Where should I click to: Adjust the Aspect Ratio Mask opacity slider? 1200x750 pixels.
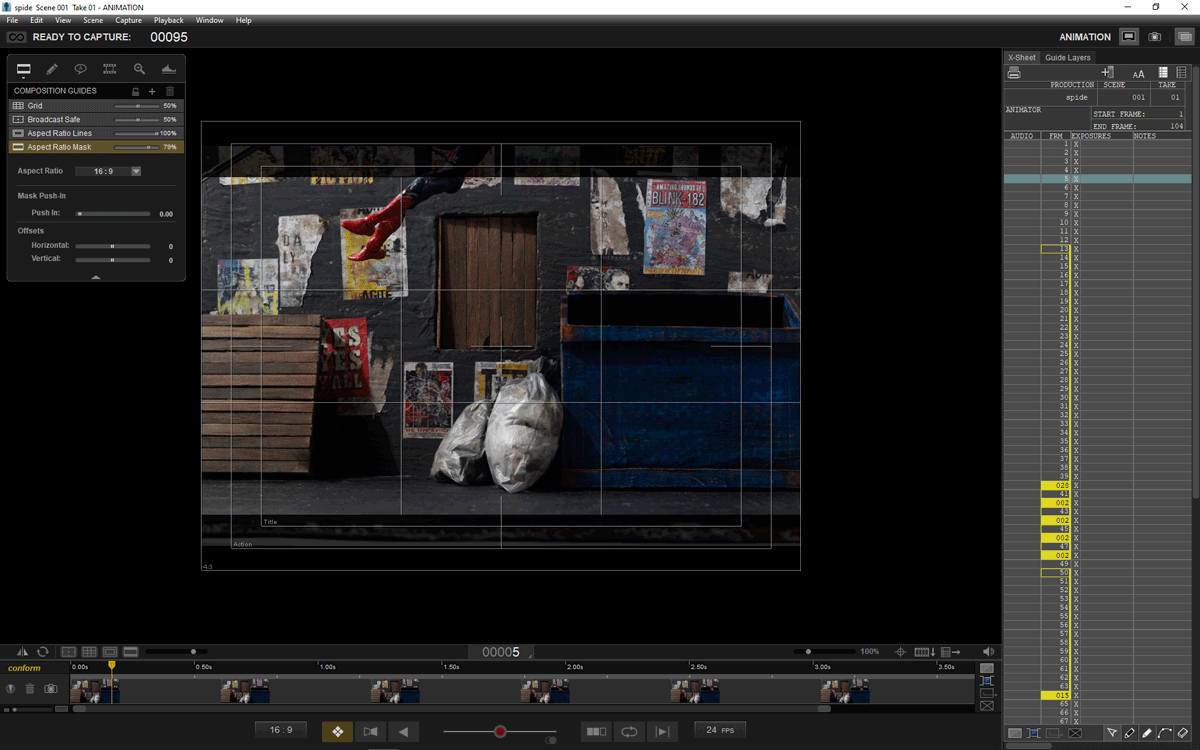click(136, 147)
